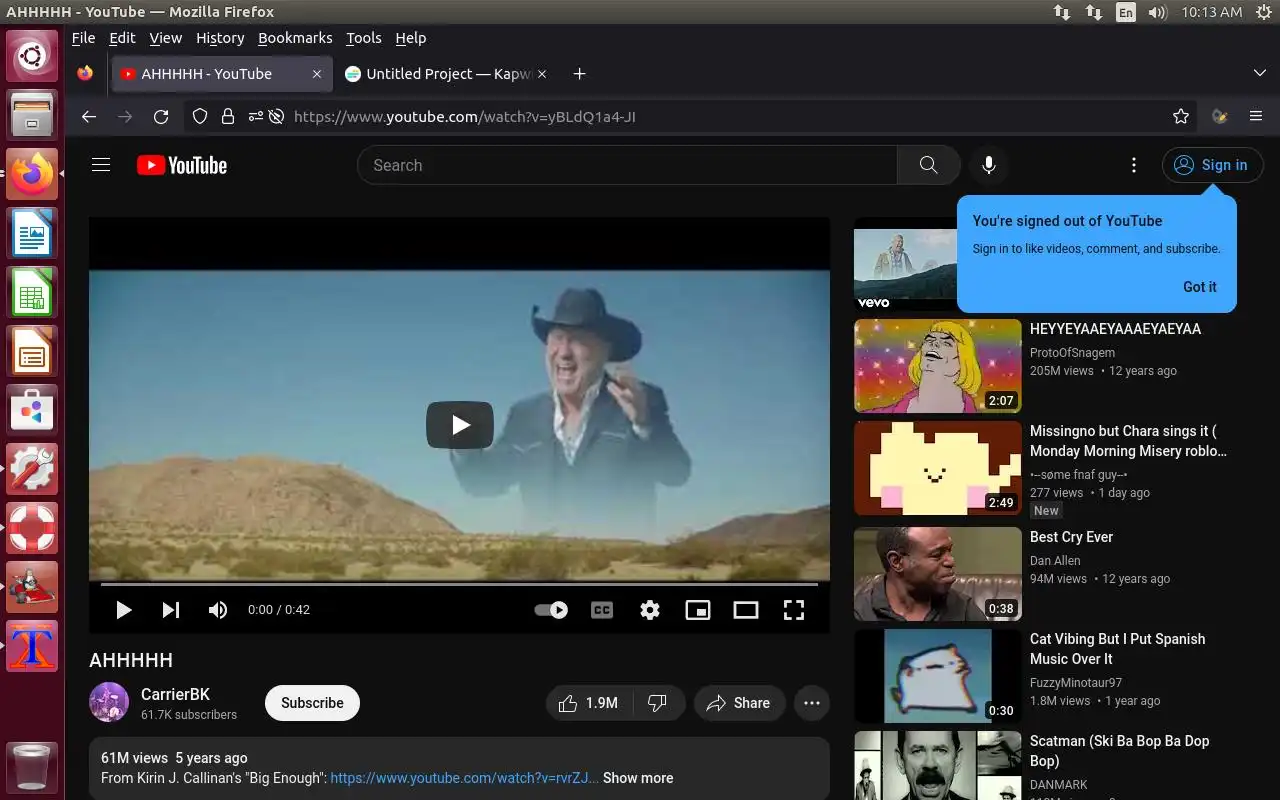
Task: Open Cat Vibing But I Put Spanish Music title
Action: point(1117,649)
